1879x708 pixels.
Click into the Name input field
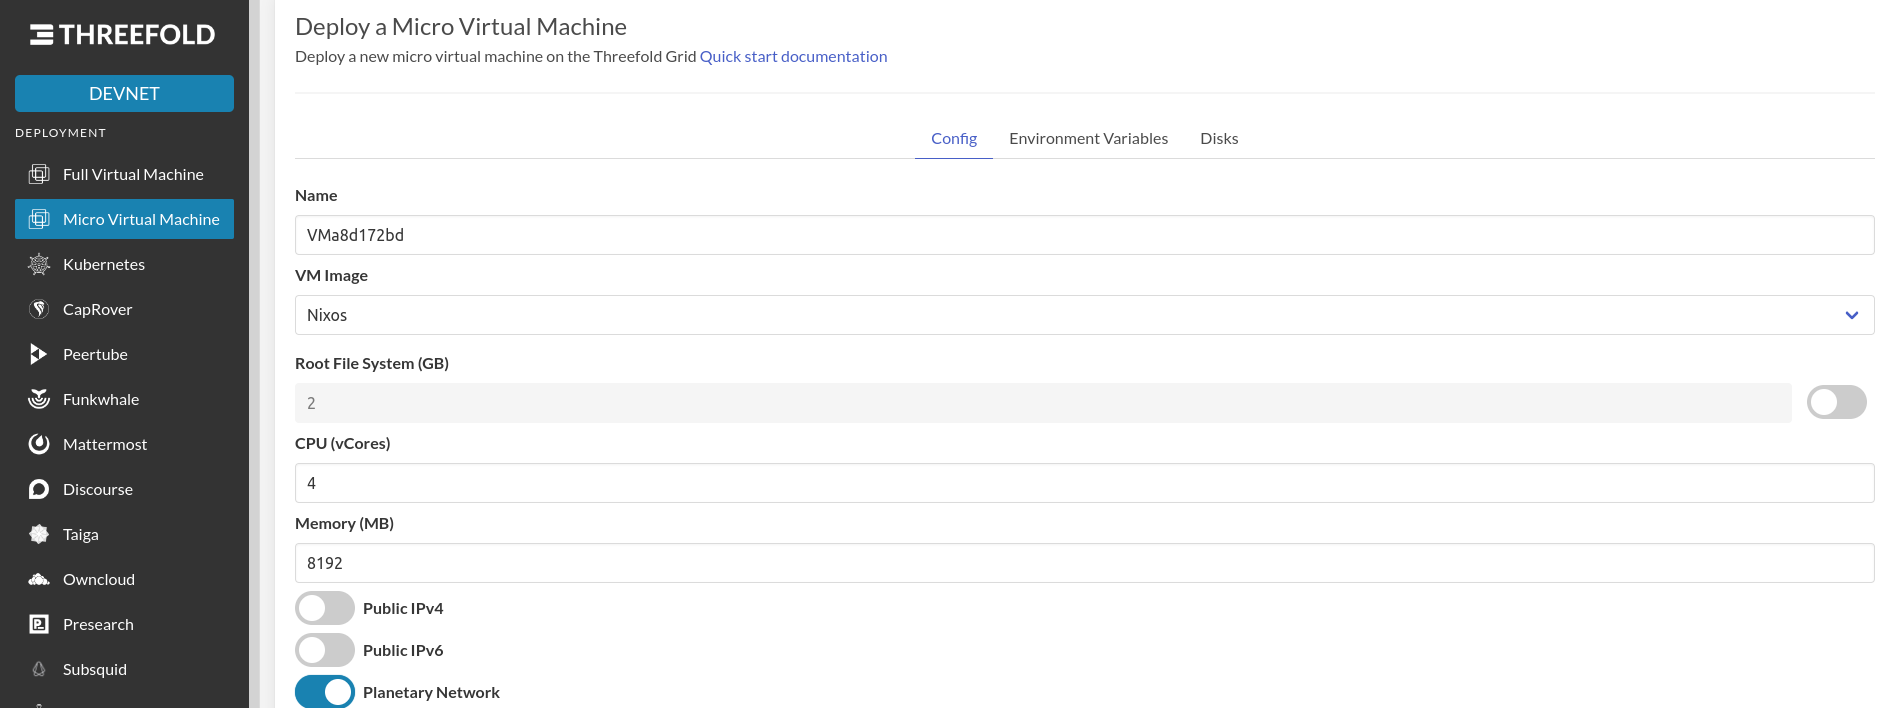pos(1084,235)
